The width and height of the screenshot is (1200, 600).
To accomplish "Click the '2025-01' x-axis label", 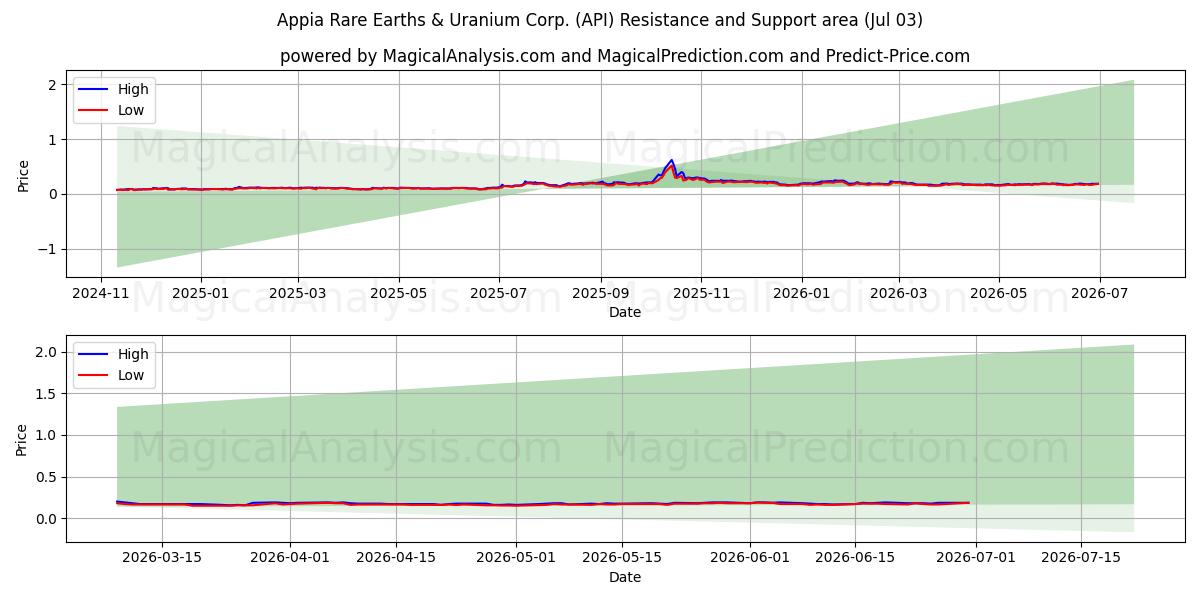I will coord(200,295).
